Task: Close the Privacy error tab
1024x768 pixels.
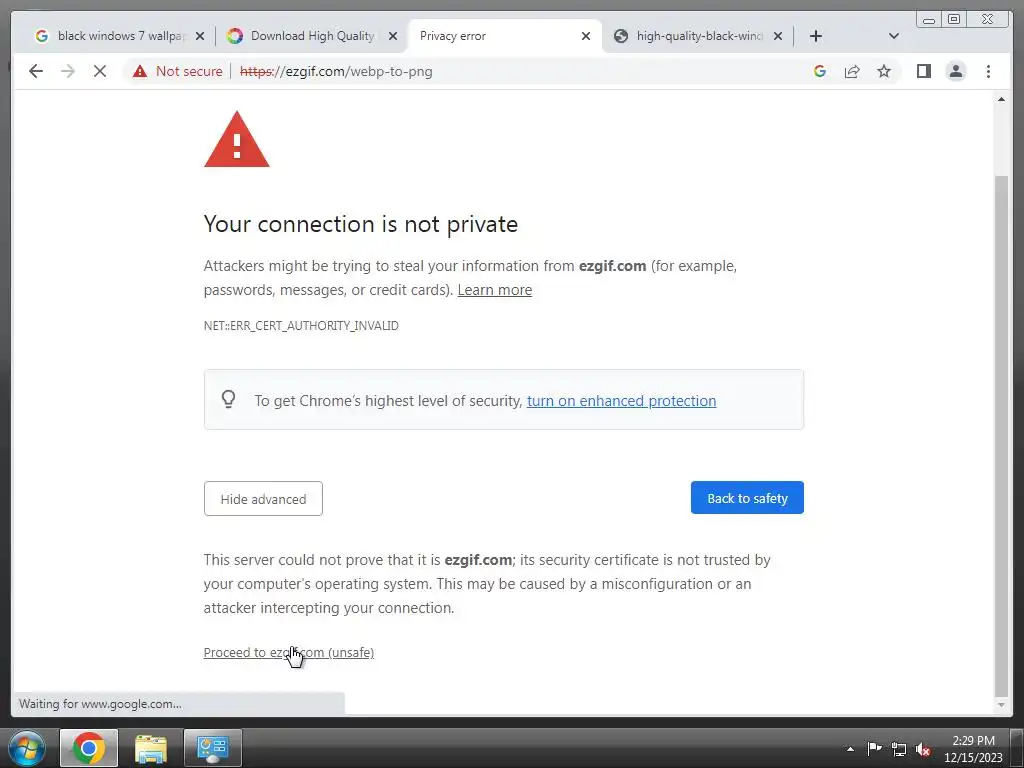Action: click(x=586, y=36)
